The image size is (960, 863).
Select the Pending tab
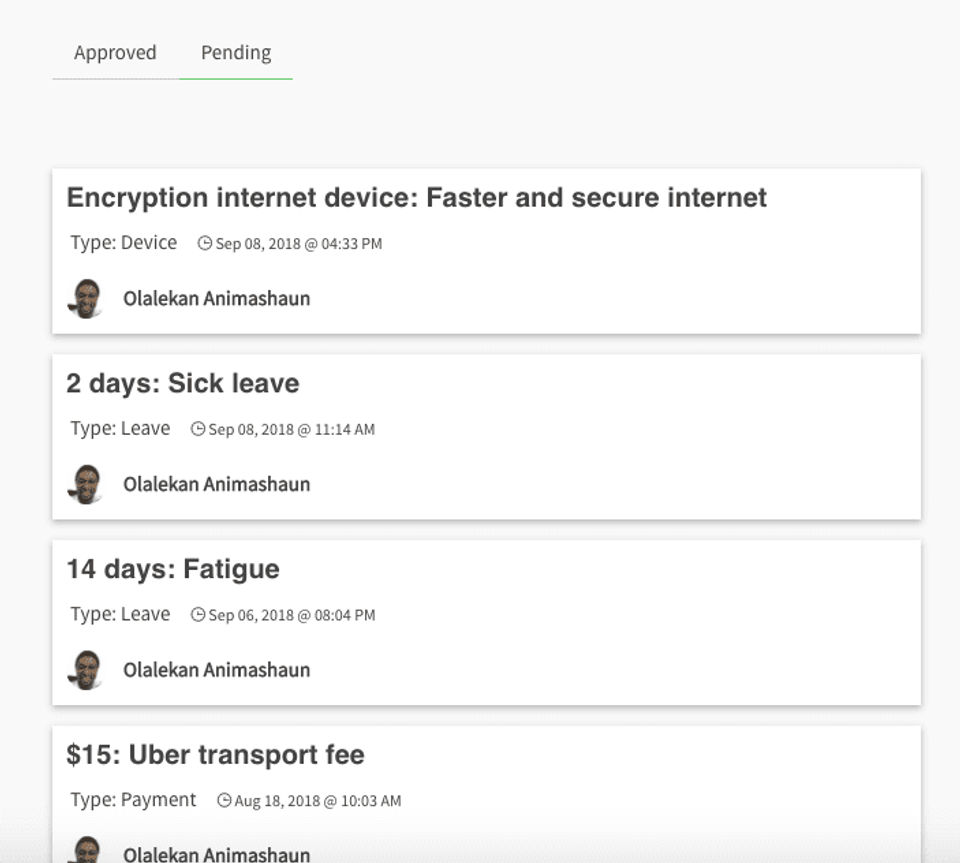236,53
